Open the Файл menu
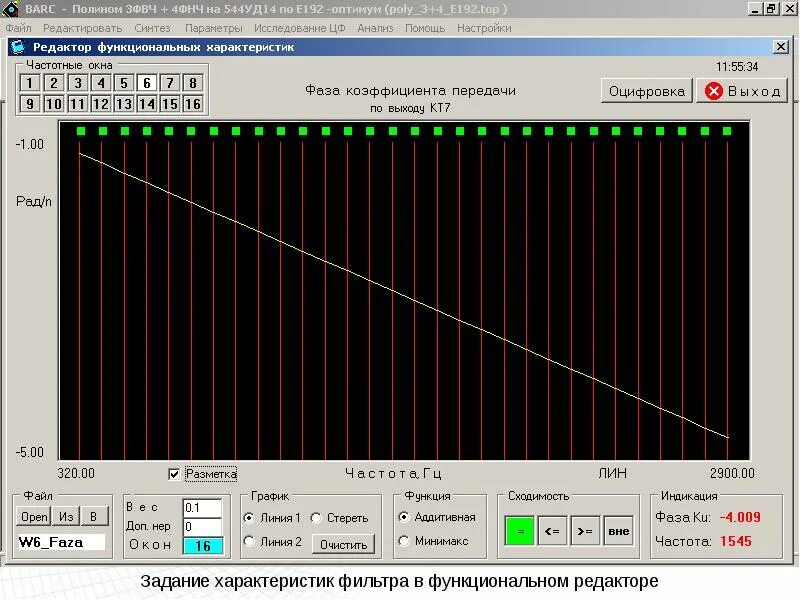800x600 pixels. (18, 28)
